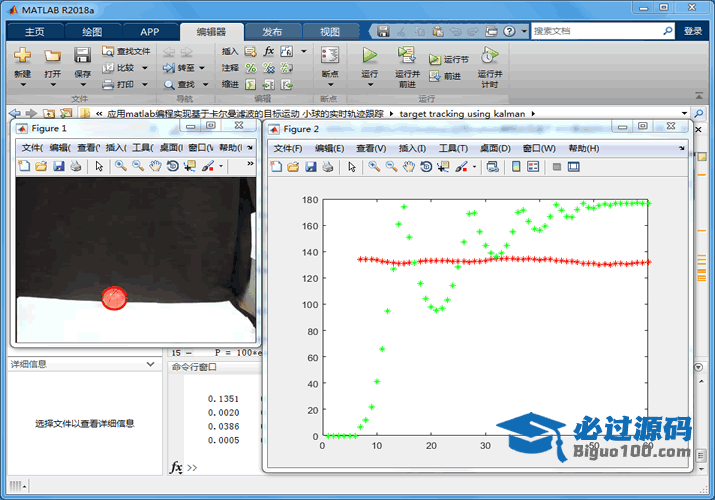
Task: Expand the New (新建) dropdown arrow
Action: tap(23, 85)
